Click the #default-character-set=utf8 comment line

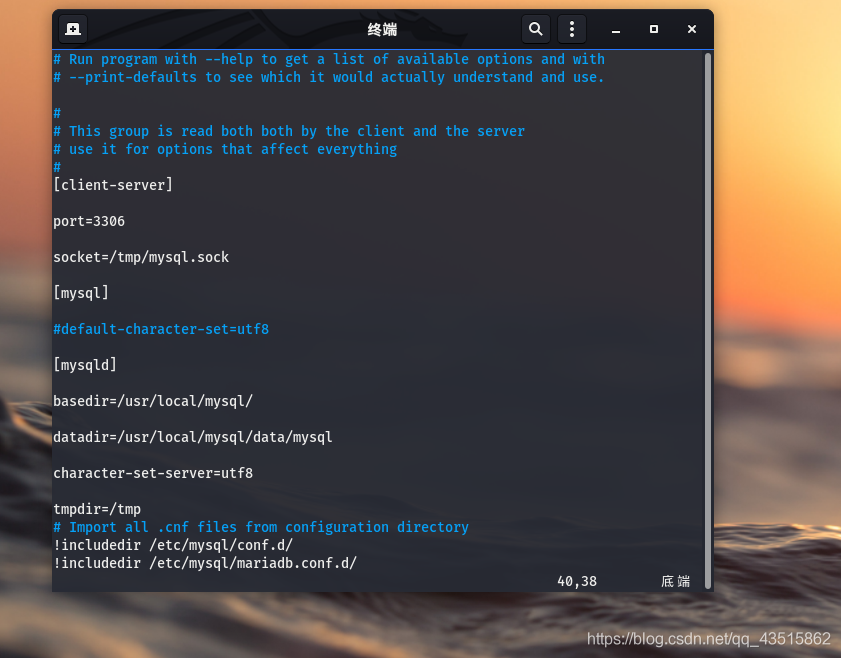(161, 329)
